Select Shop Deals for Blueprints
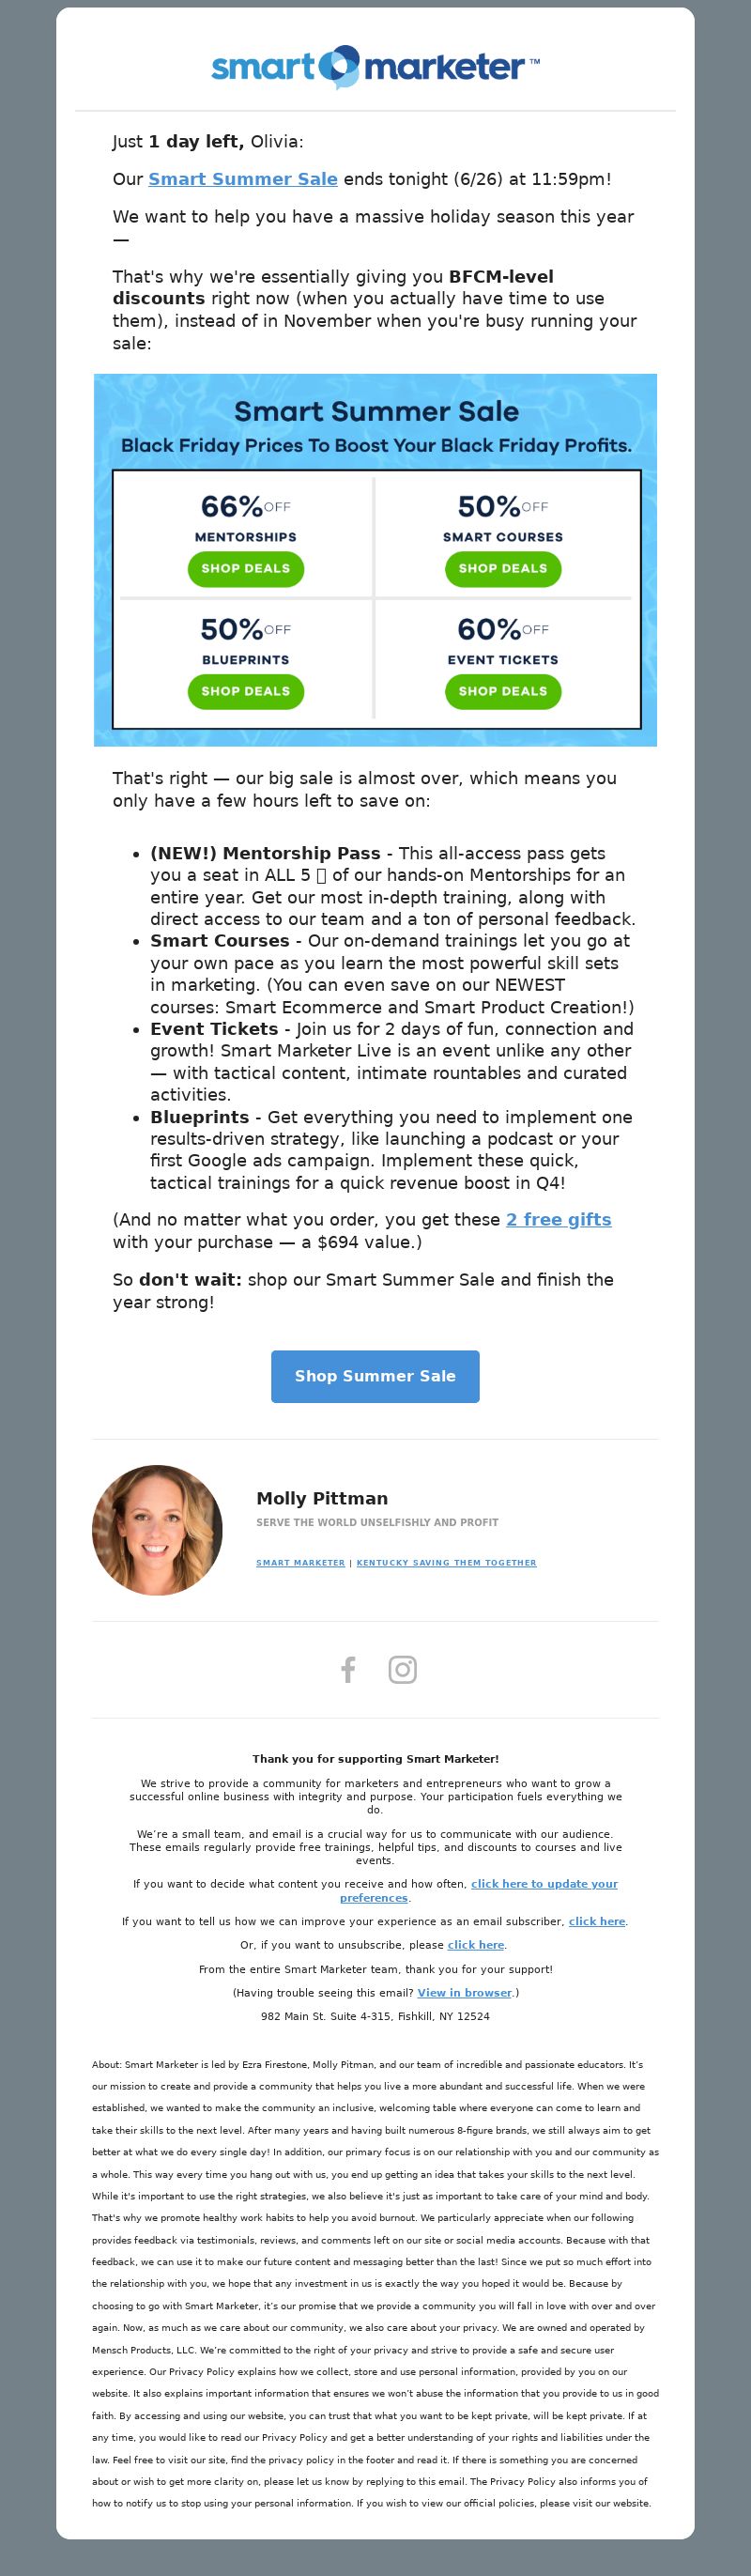Image resolution: width=751 pixels, height=2576 pixels. pos(246,691)
